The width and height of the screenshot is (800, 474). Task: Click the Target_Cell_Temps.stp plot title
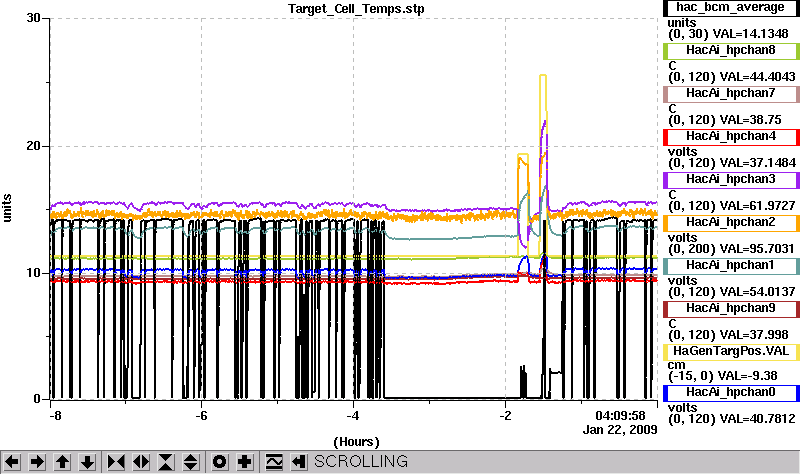[356, 9]
